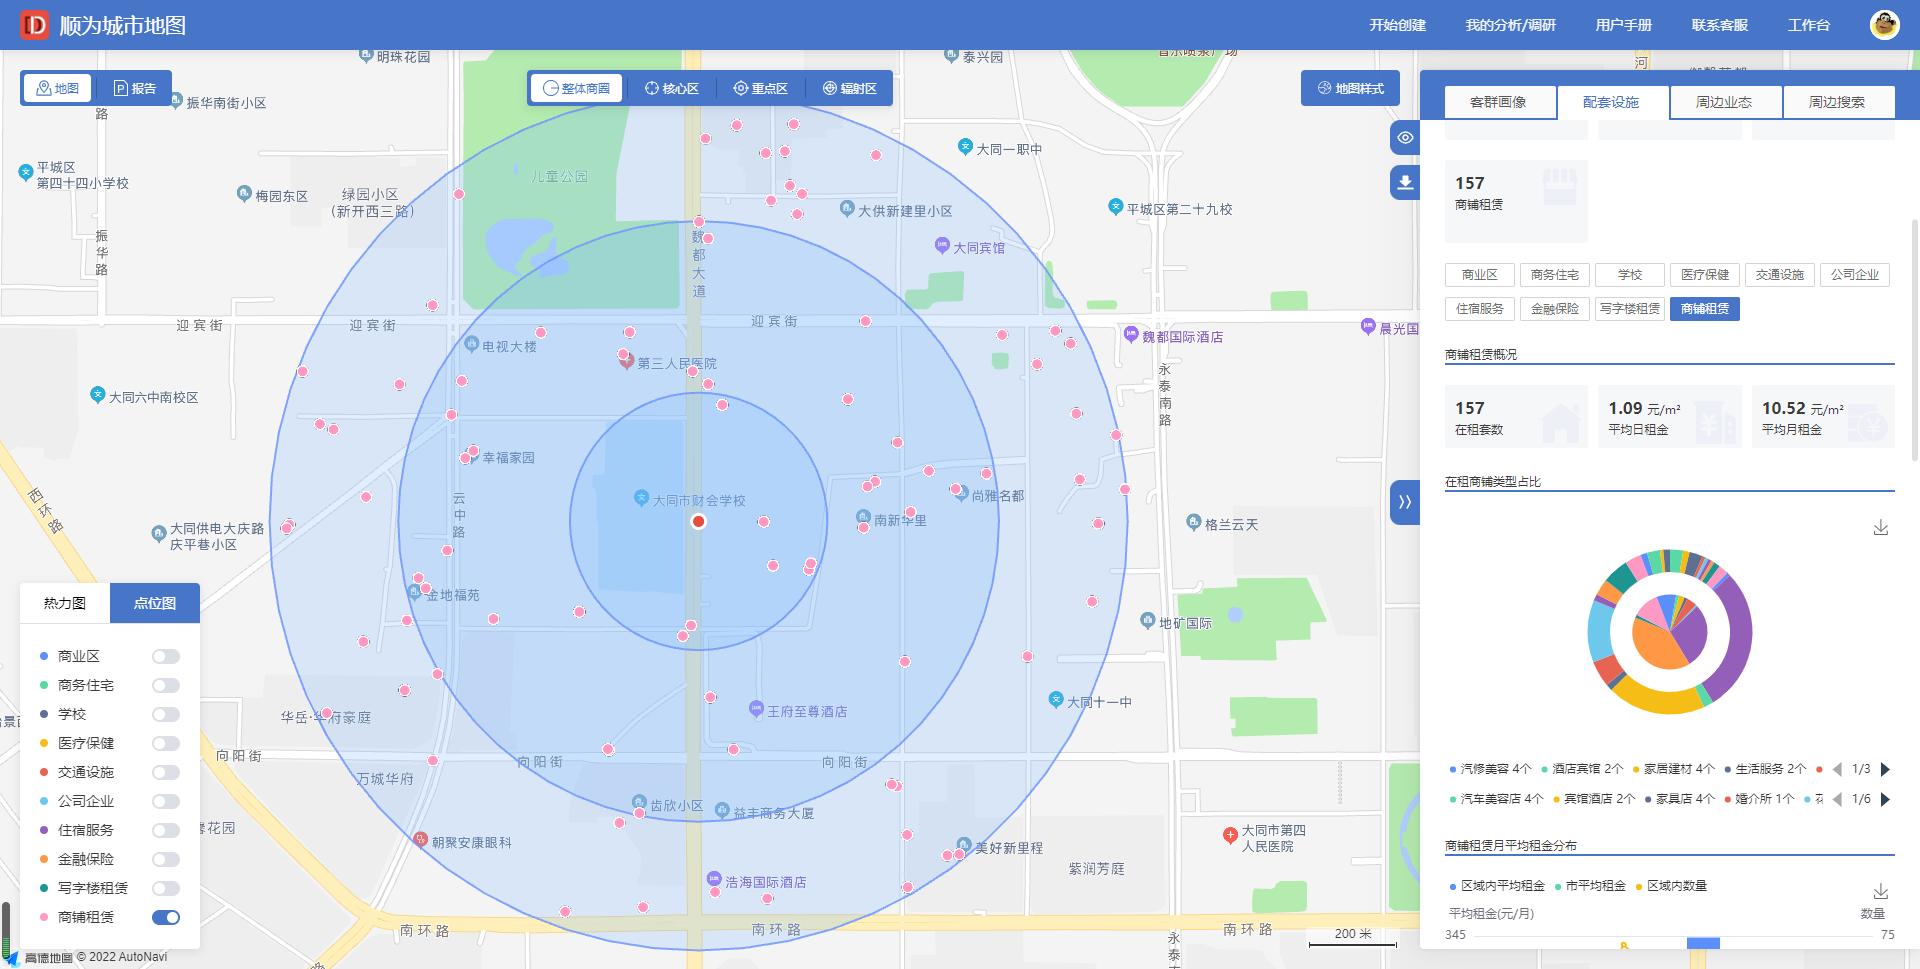Disable the 商铺租赁 point layer toggle
The width and height of the screenshot is (1920, 969).
[x=164, y=917]
